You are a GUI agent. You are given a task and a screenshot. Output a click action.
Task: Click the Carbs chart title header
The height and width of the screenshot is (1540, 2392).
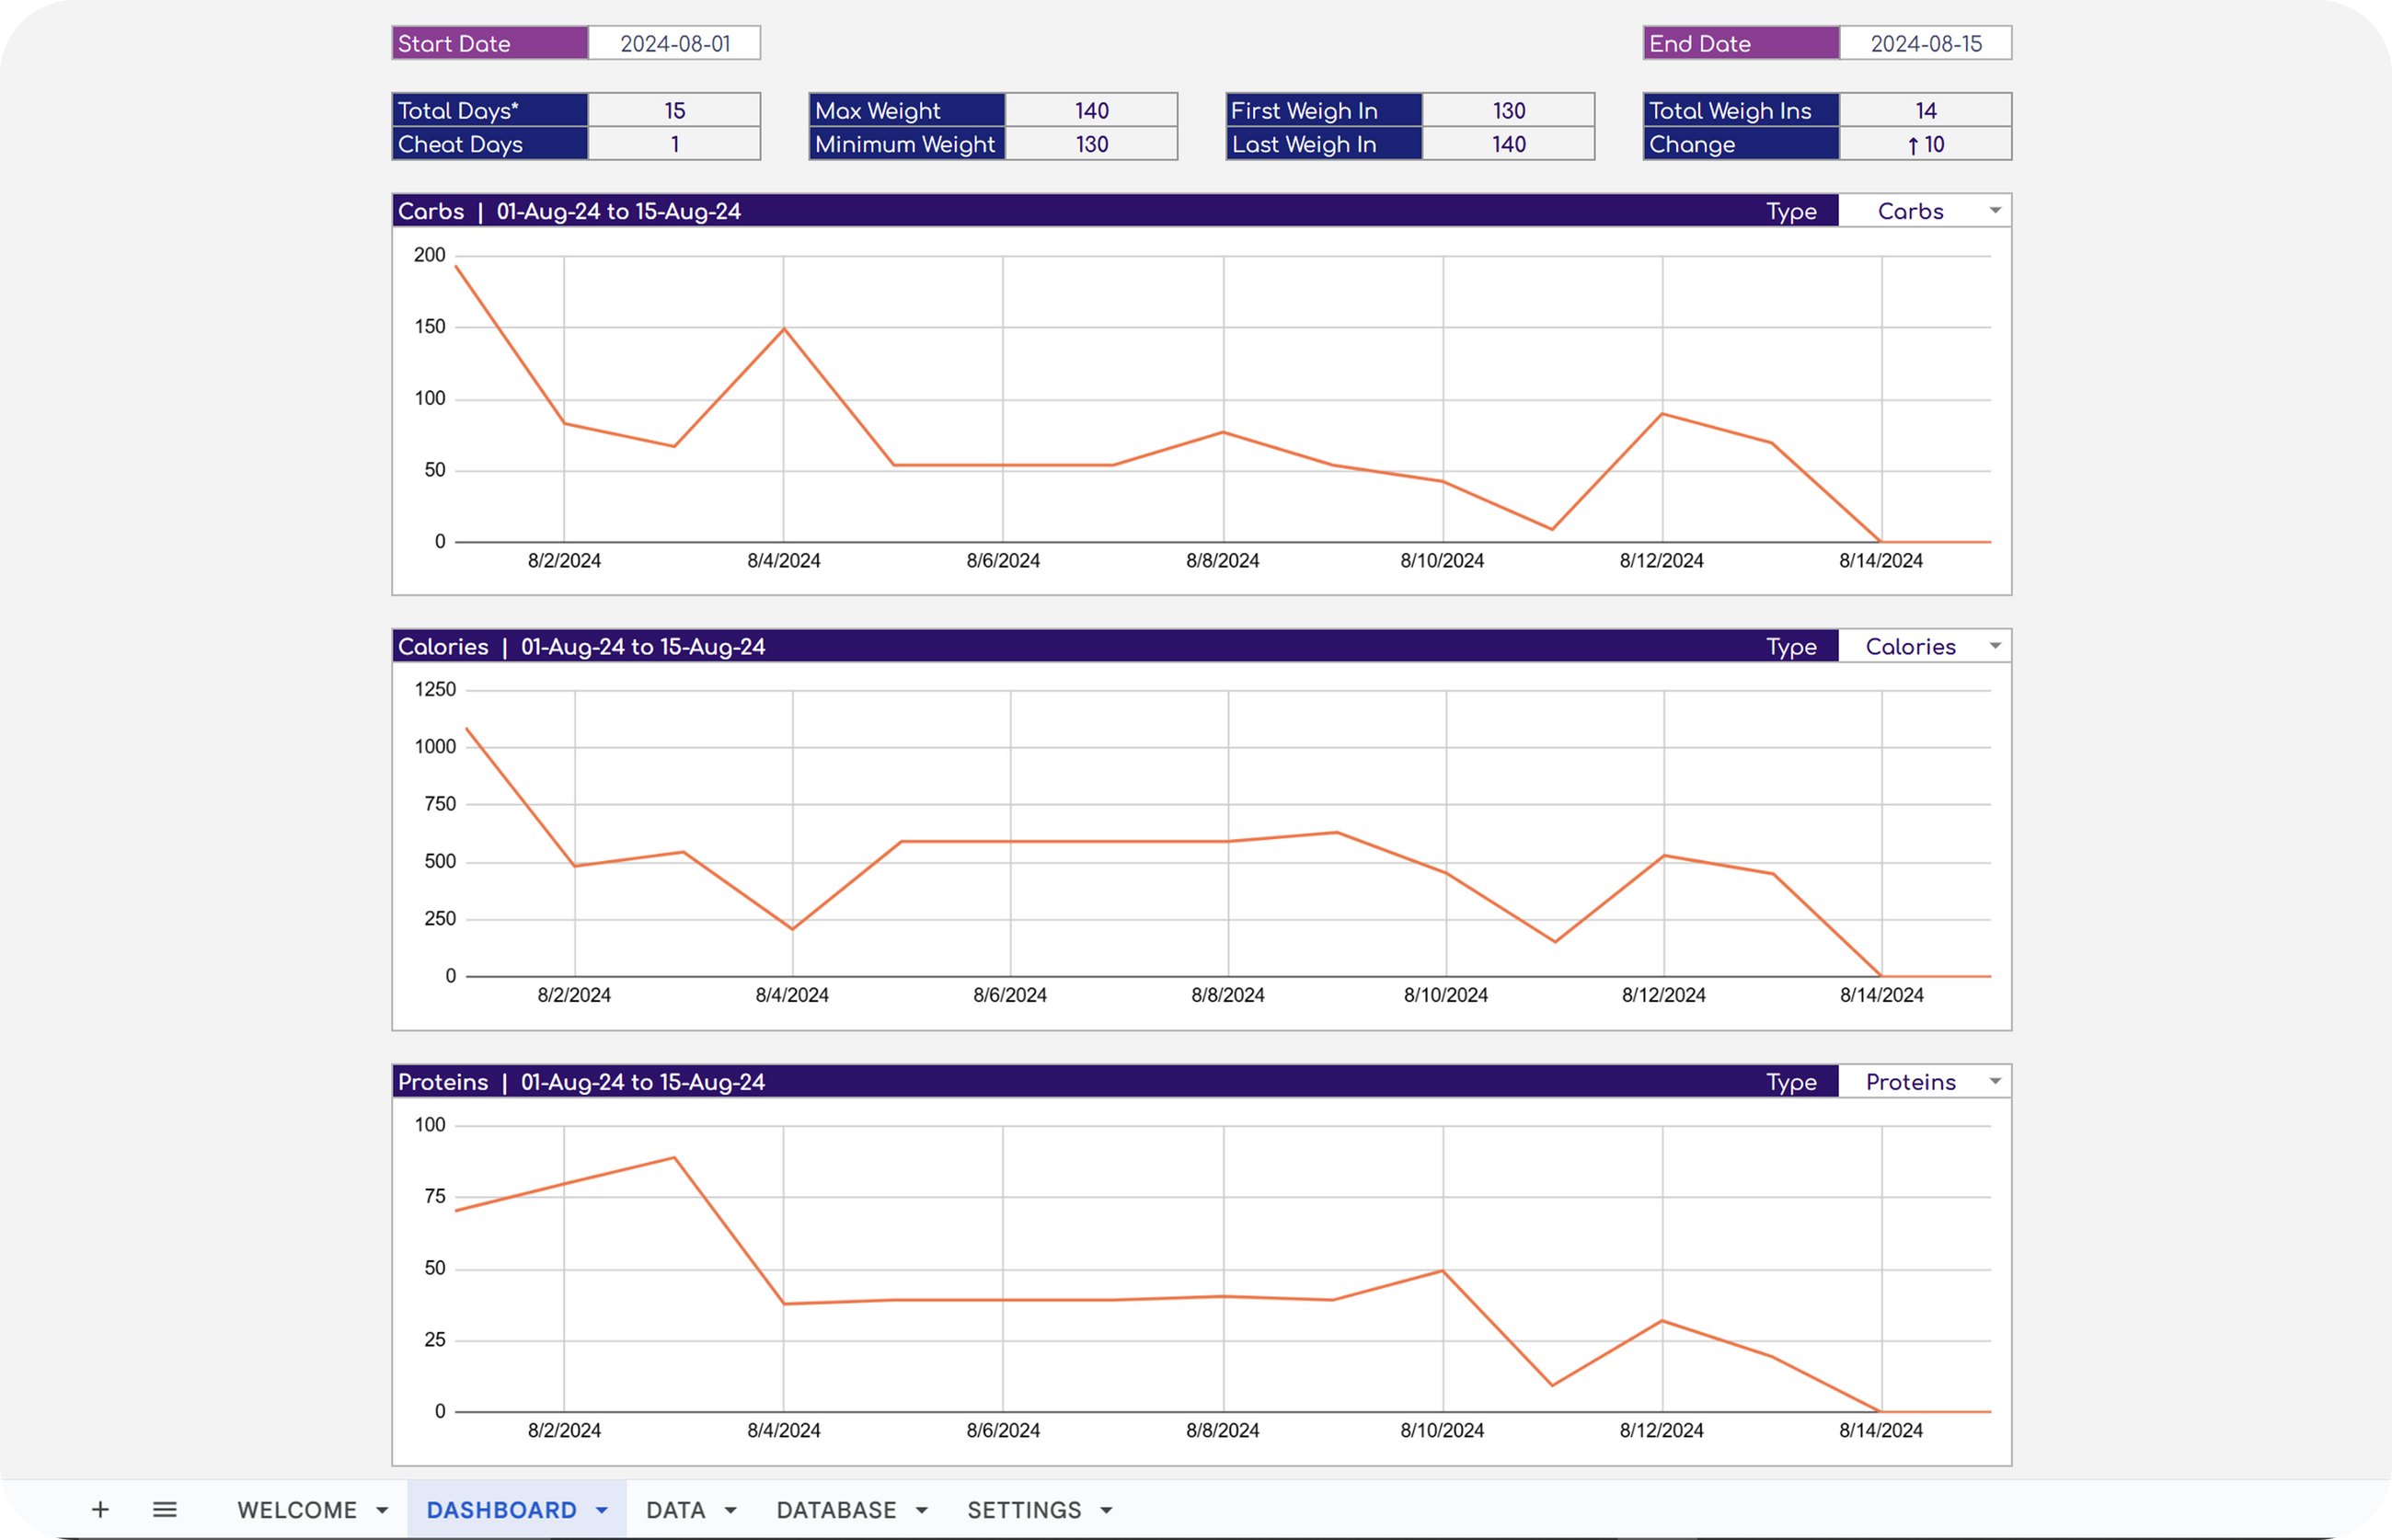coord(569,211)
